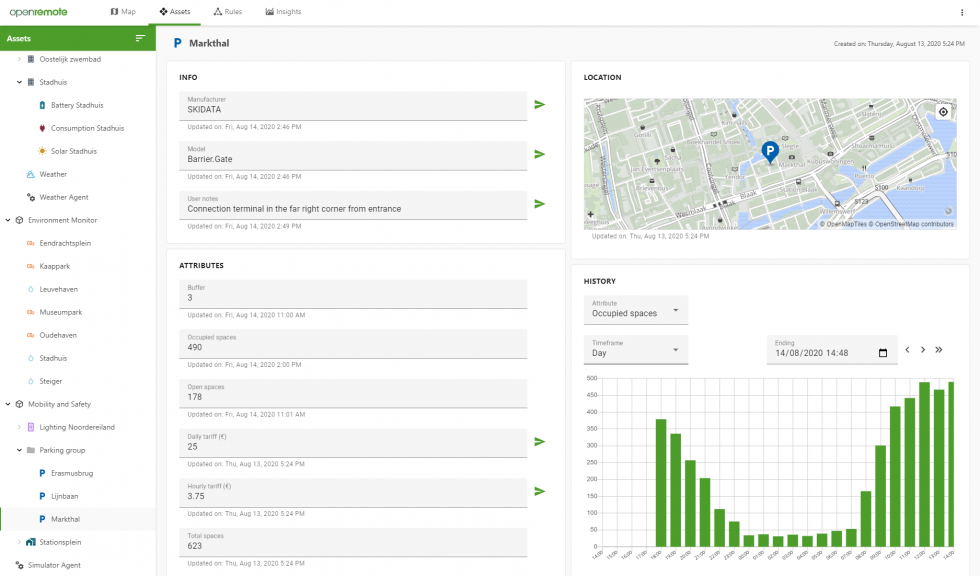Click the double-chevron fast-forward in History panel
This screenshot has width=980, height=576.
(x=939, y=350)
